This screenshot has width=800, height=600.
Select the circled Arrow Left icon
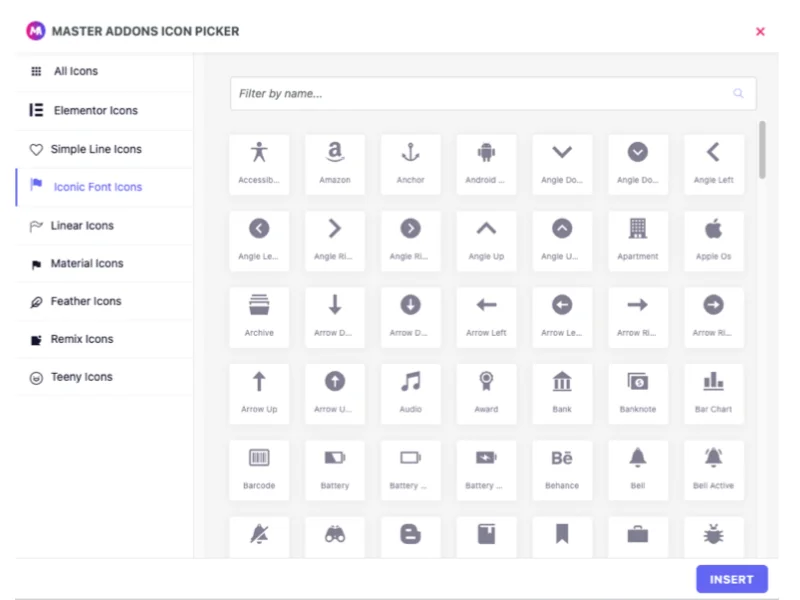point(562,317)
